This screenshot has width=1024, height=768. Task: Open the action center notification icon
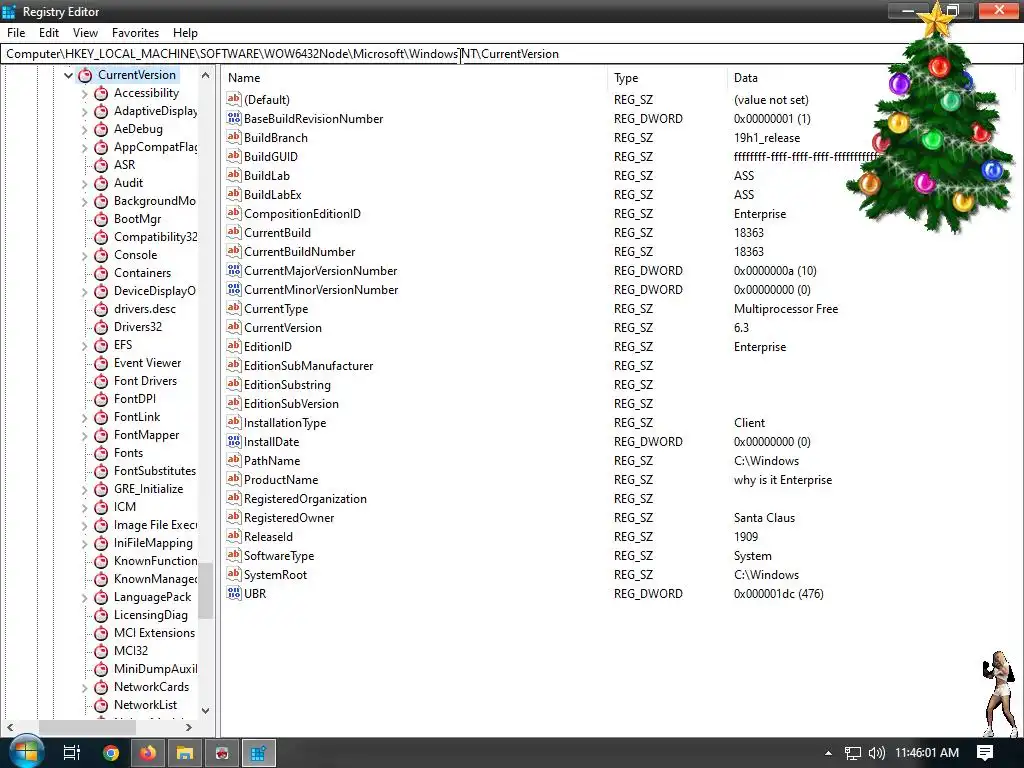pyautogui.click(x=985, y=753)
